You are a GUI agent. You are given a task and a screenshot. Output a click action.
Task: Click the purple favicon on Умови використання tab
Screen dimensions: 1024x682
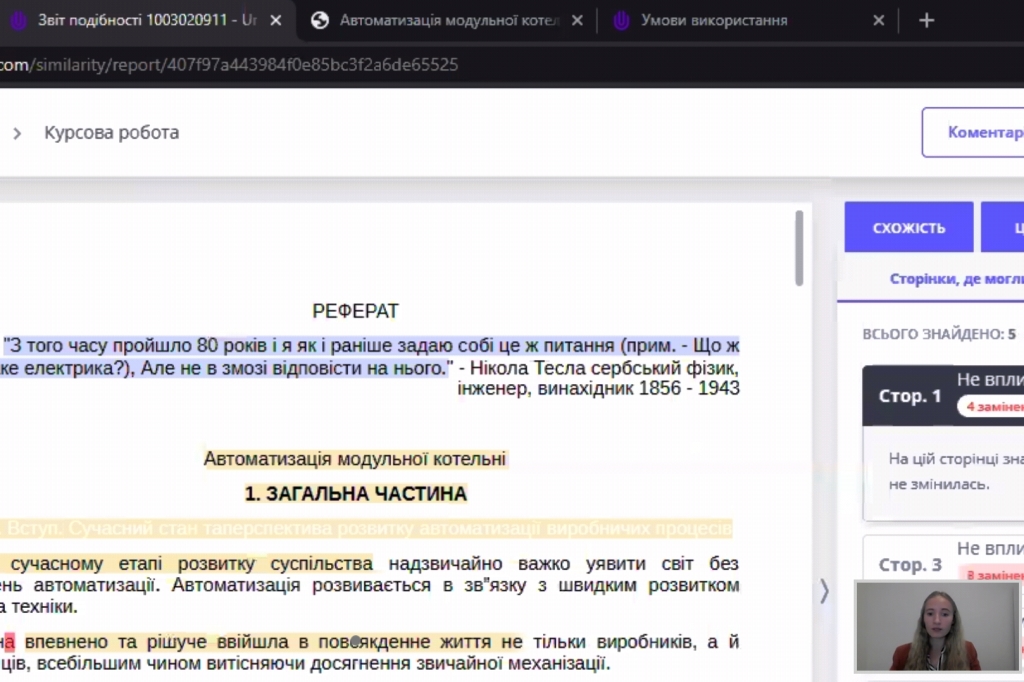[x=621, y=21]
